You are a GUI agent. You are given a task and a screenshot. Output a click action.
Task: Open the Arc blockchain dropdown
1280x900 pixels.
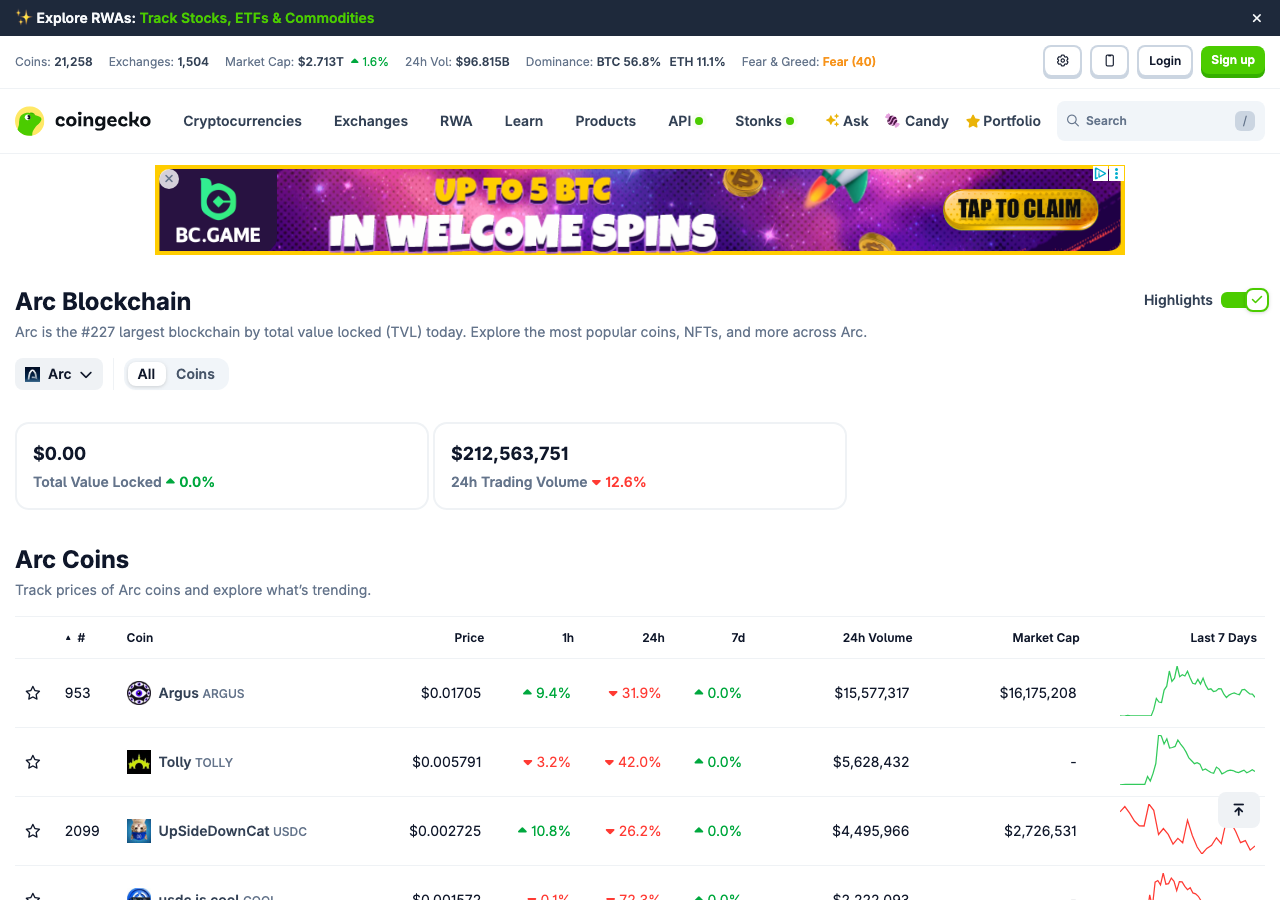[59, 374]
